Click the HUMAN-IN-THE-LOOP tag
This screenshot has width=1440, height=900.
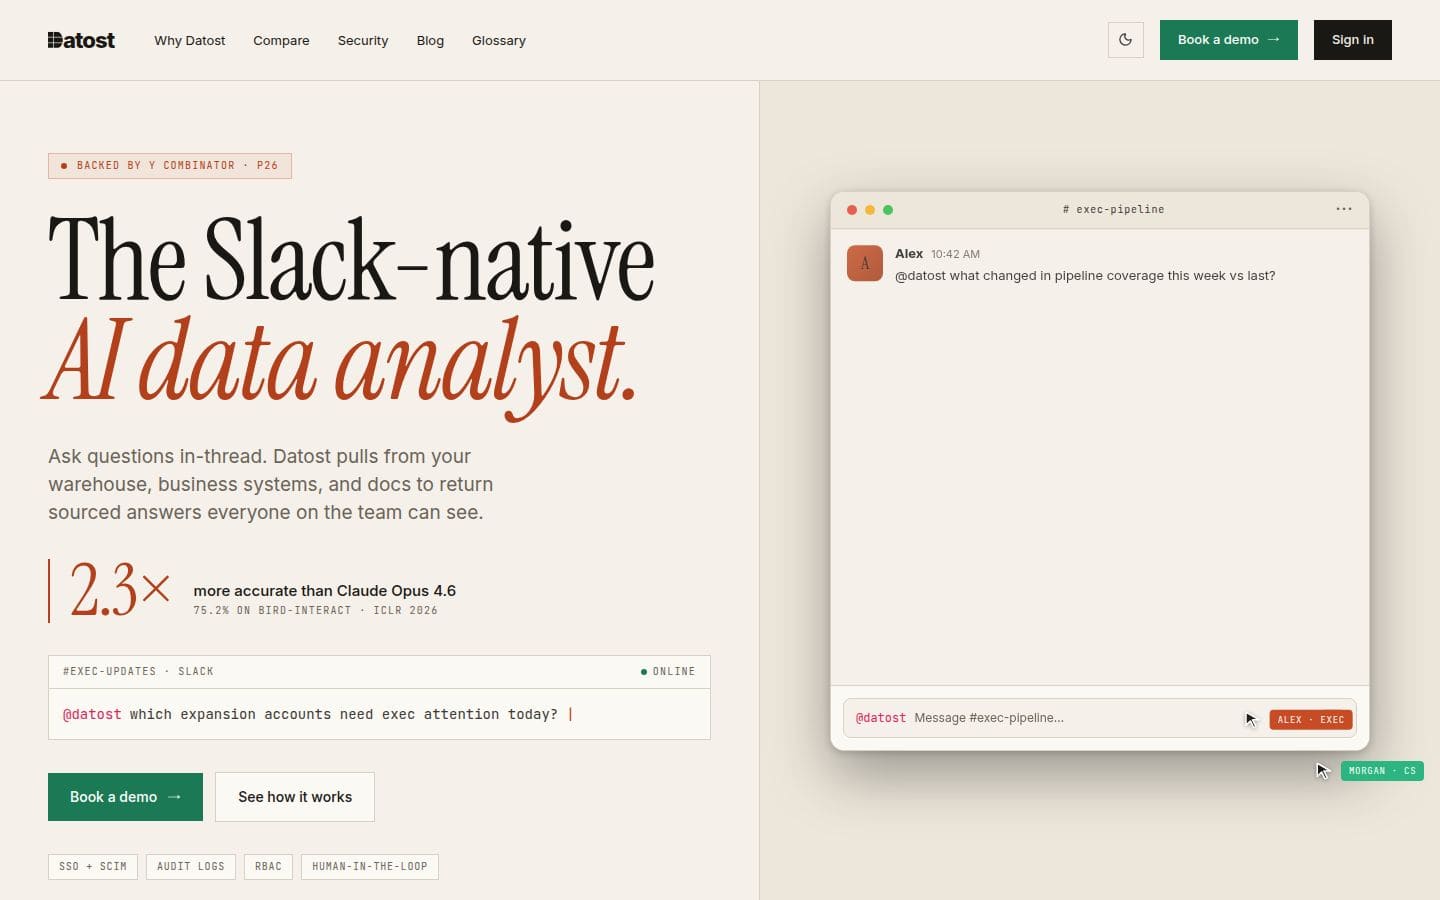370,867
